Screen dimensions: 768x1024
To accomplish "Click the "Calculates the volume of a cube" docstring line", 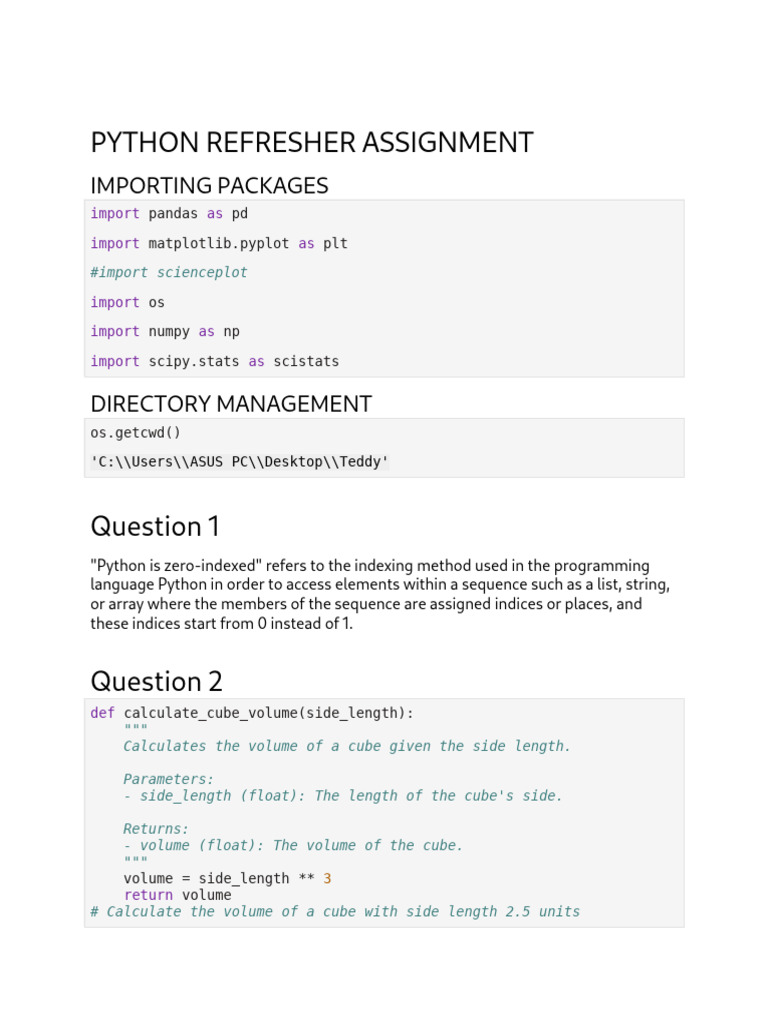I will [347, 746].
